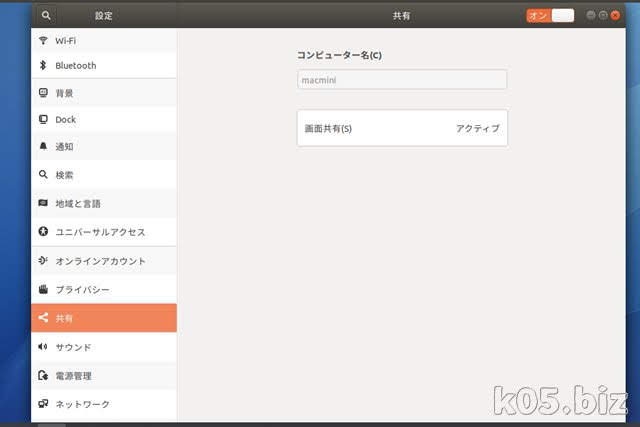Click the オンラインアカウント icon
This screenshot has width=640, height=427.
point(43,260)
